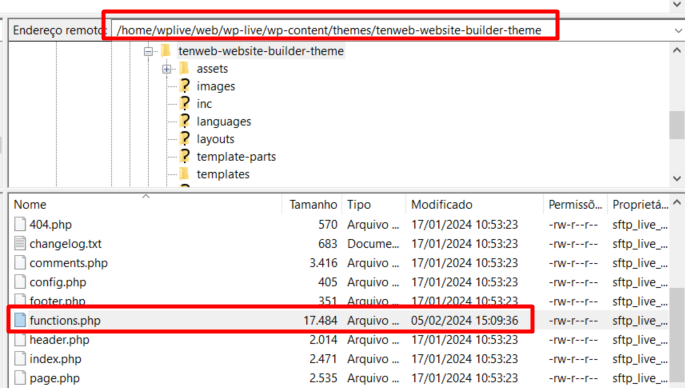The height and width of the screenshot is (388, 685).
Task: Click the file icon of config.php
Action: click(x=20, y=282)
